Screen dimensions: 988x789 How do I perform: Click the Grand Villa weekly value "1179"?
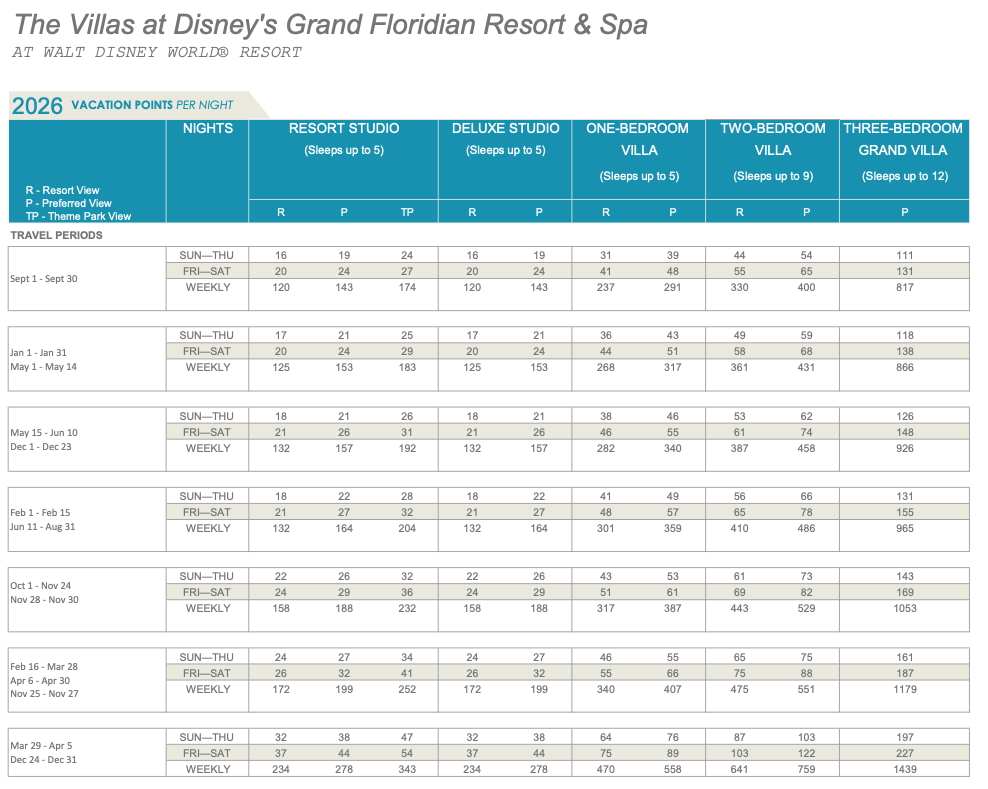coord(905,689)
